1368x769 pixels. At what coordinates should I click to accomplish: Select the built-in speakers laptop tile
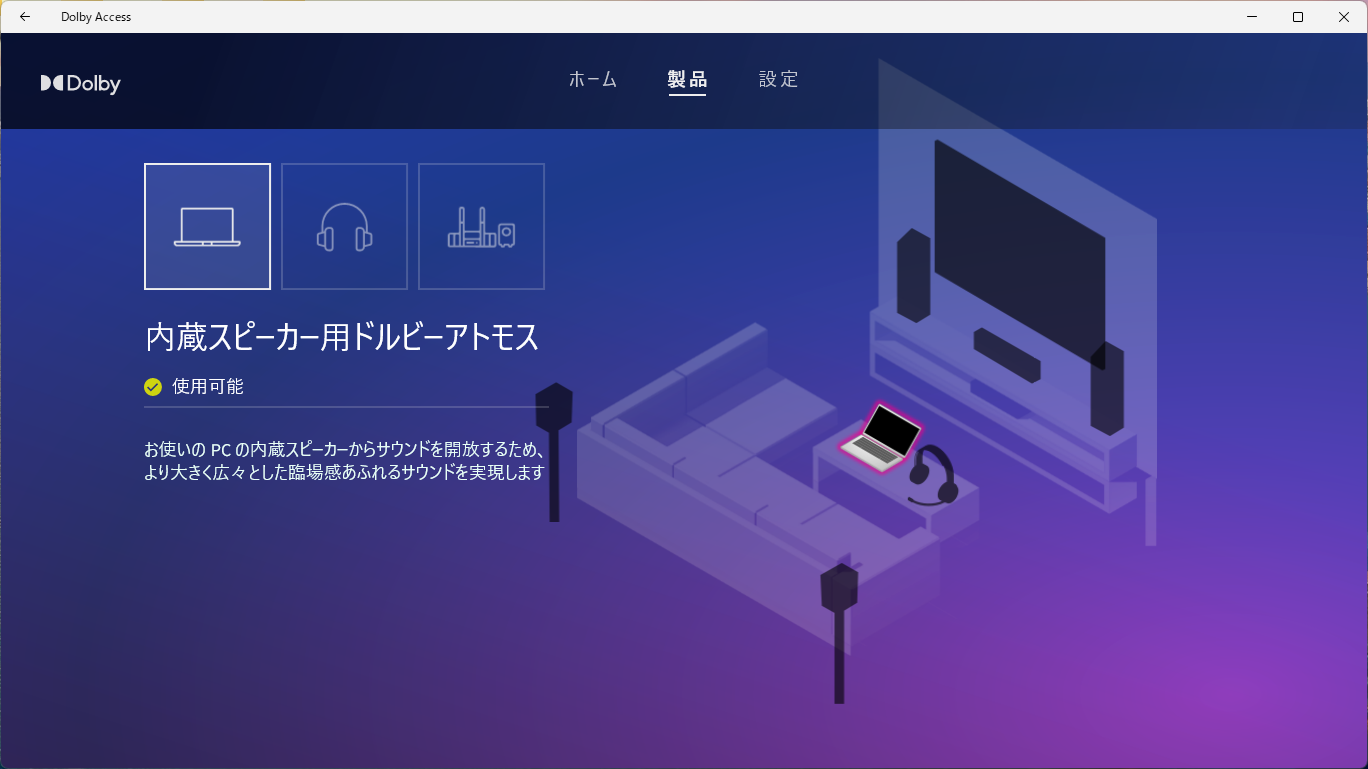pyautogui.click(x=207, y=226)
